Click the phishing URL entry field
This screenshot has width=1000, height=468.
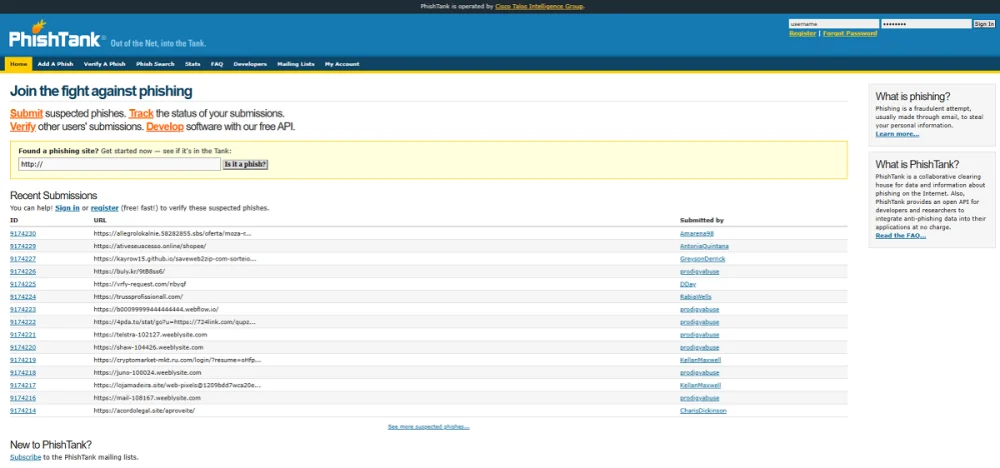(119, 164)
